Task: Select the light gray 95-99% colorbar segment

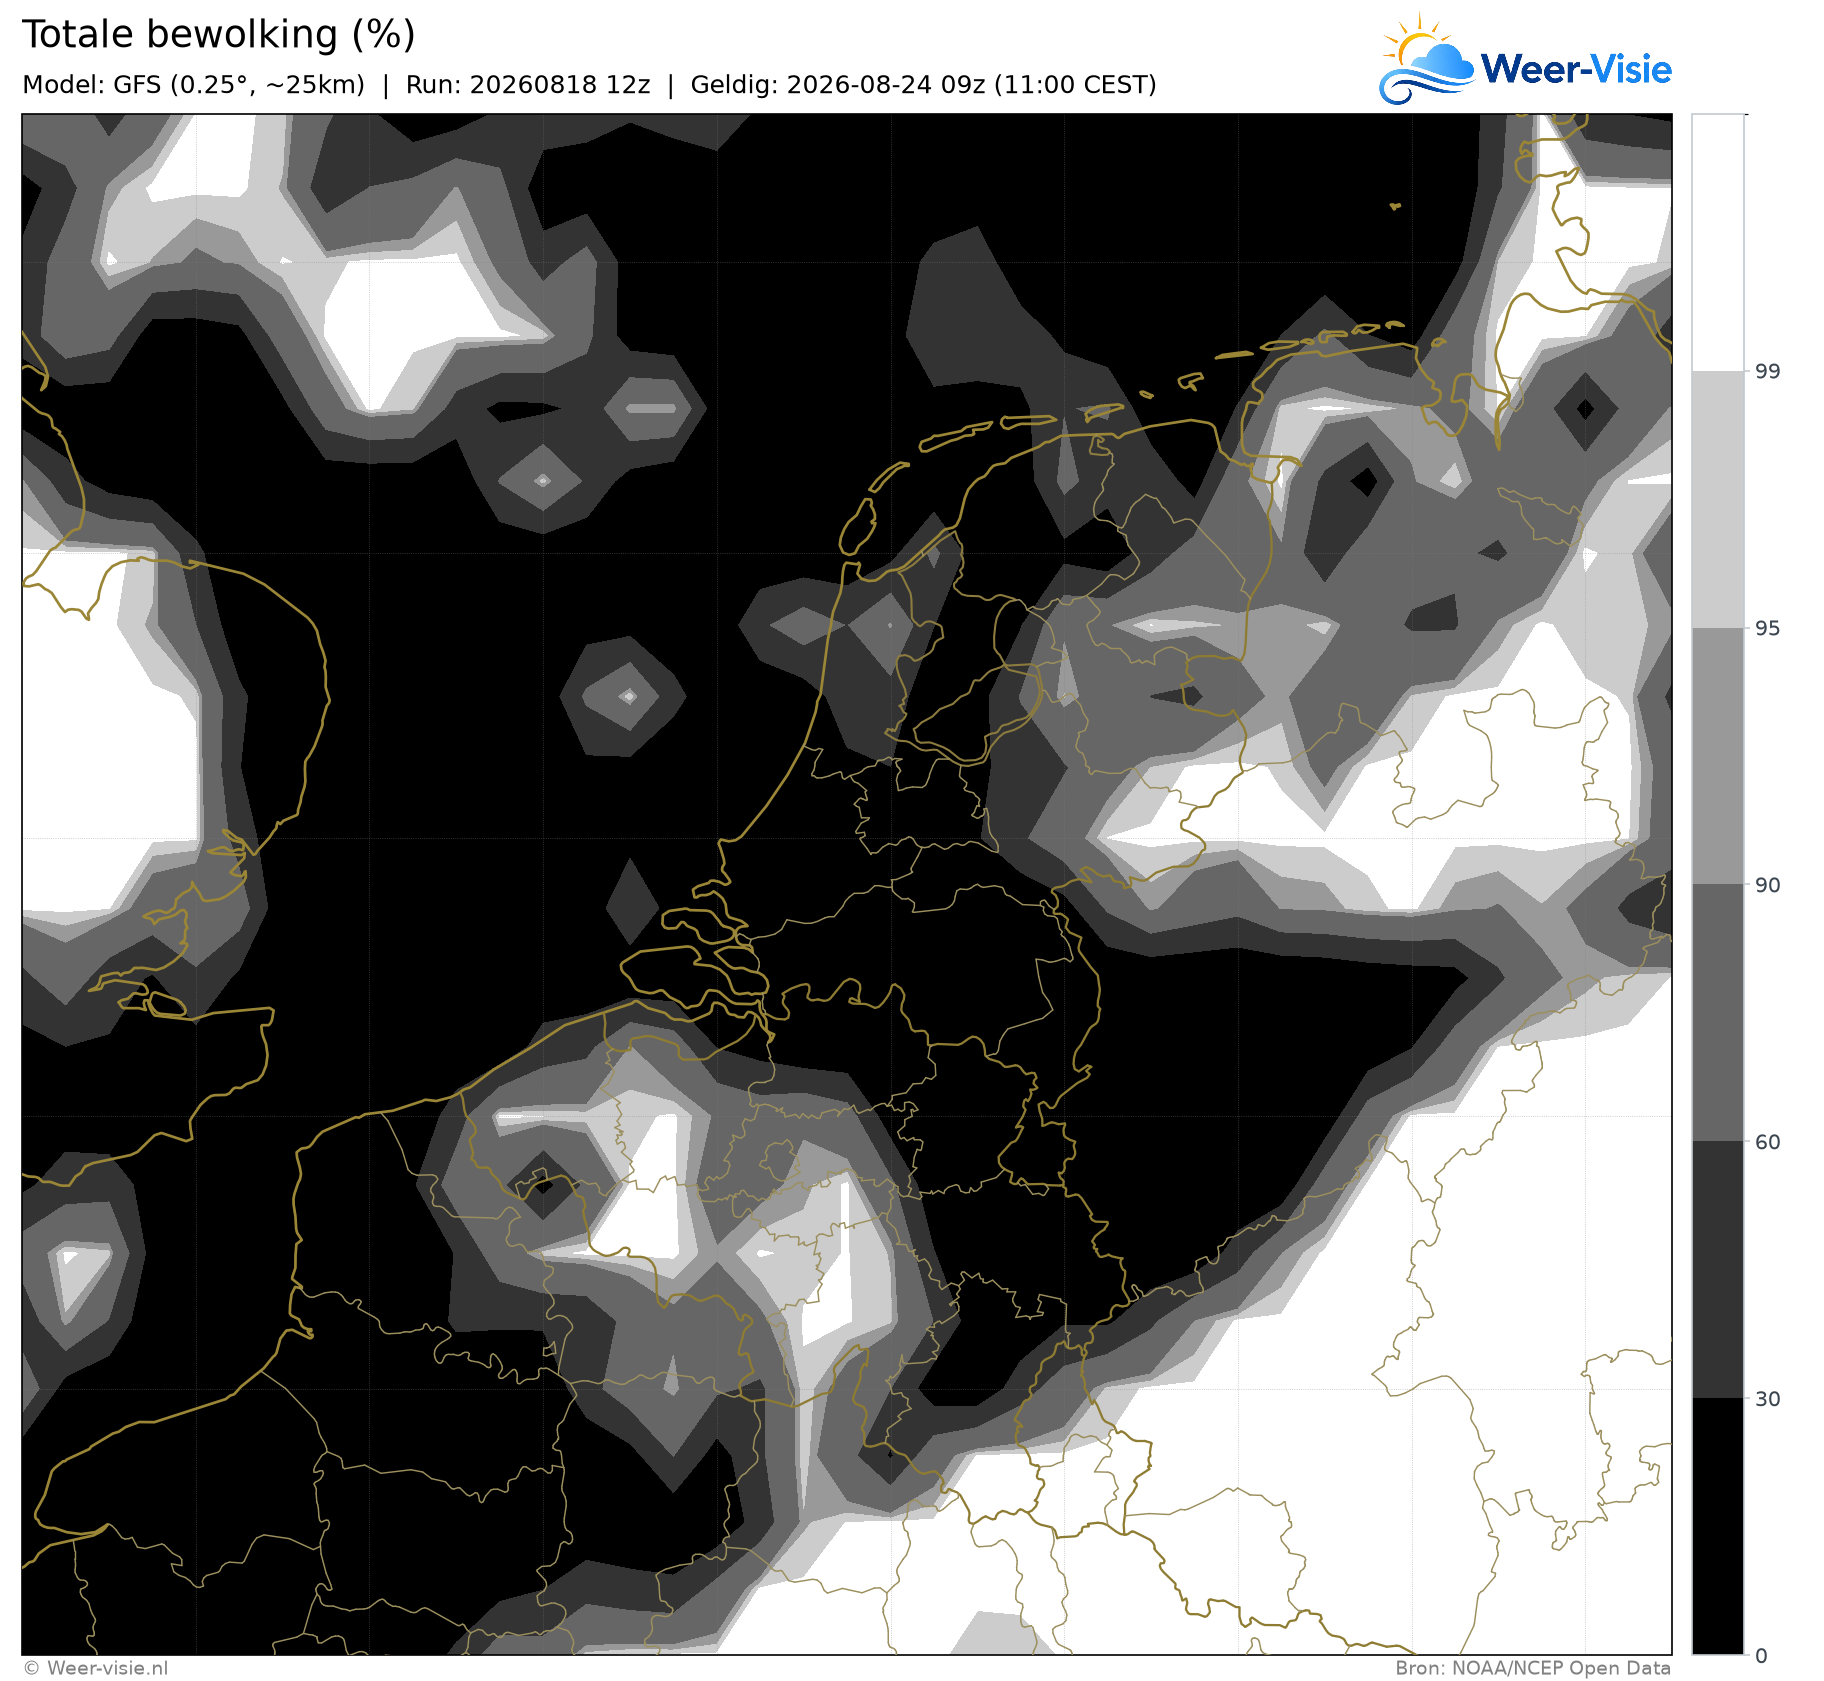Action: click(1718, 500)
